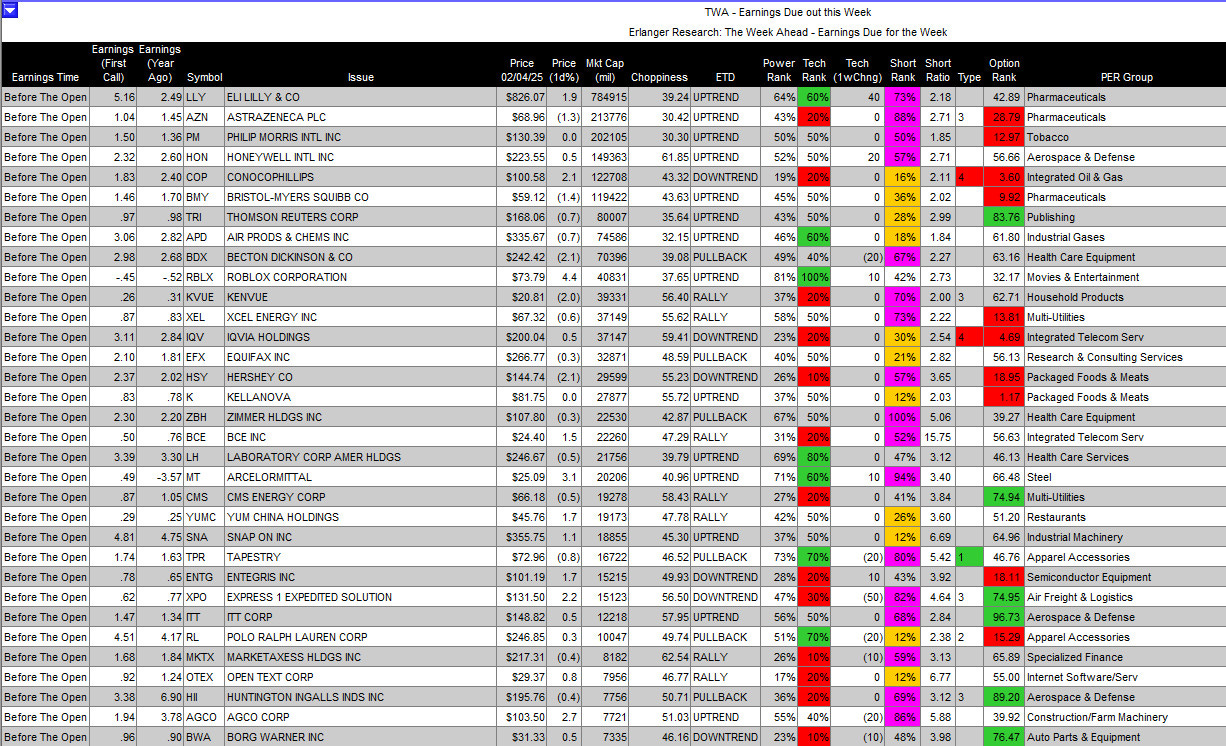Click the KVUE symbol cell
The width and height of the screenshot is (1226, 746).
[x=203, y=297]
